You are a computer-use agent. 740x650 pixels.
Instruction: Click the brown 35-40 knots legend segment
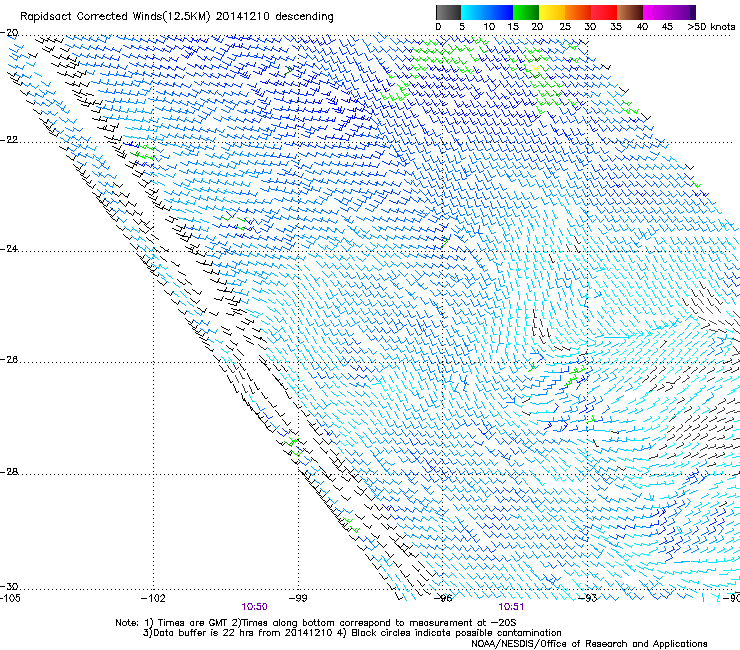[x=630, y=12]
